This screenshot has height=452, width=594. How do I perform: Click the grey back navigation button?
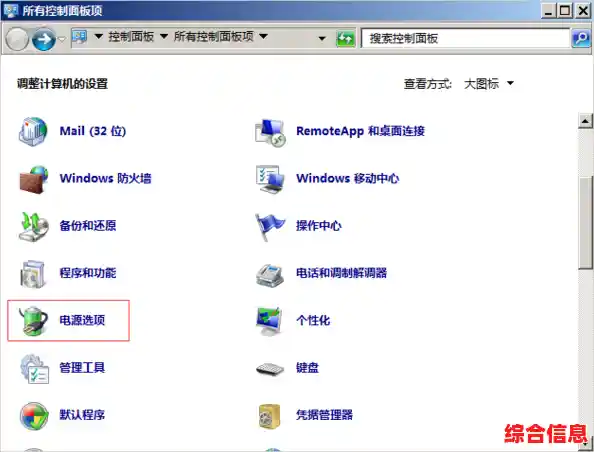pos(17,39)
